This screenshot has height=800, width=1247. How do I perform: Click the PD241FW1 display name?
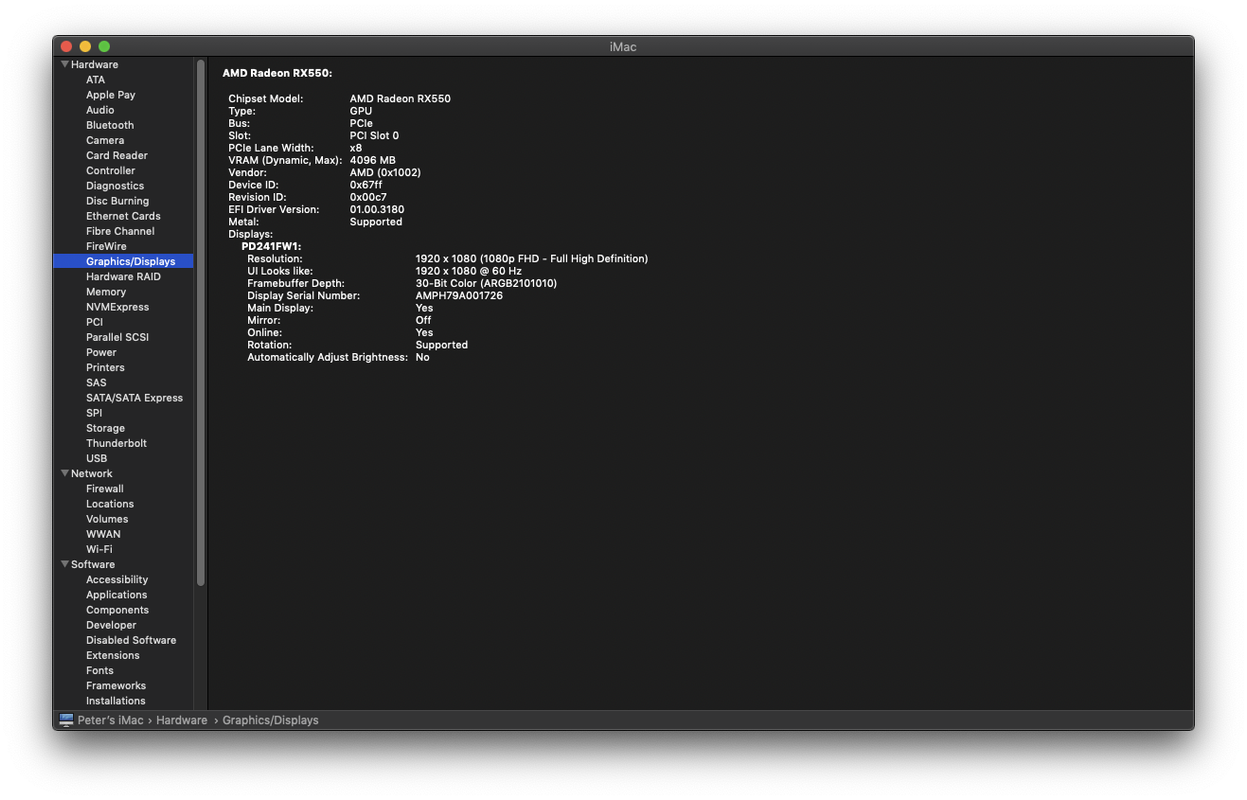pyautogui.click(x=271, y=246)
